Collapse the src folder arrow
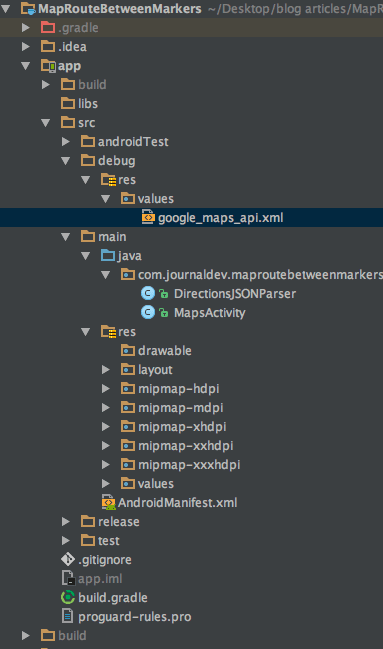Image resolution: width=383 pixels, height=649 pixels. pos(46,123)
